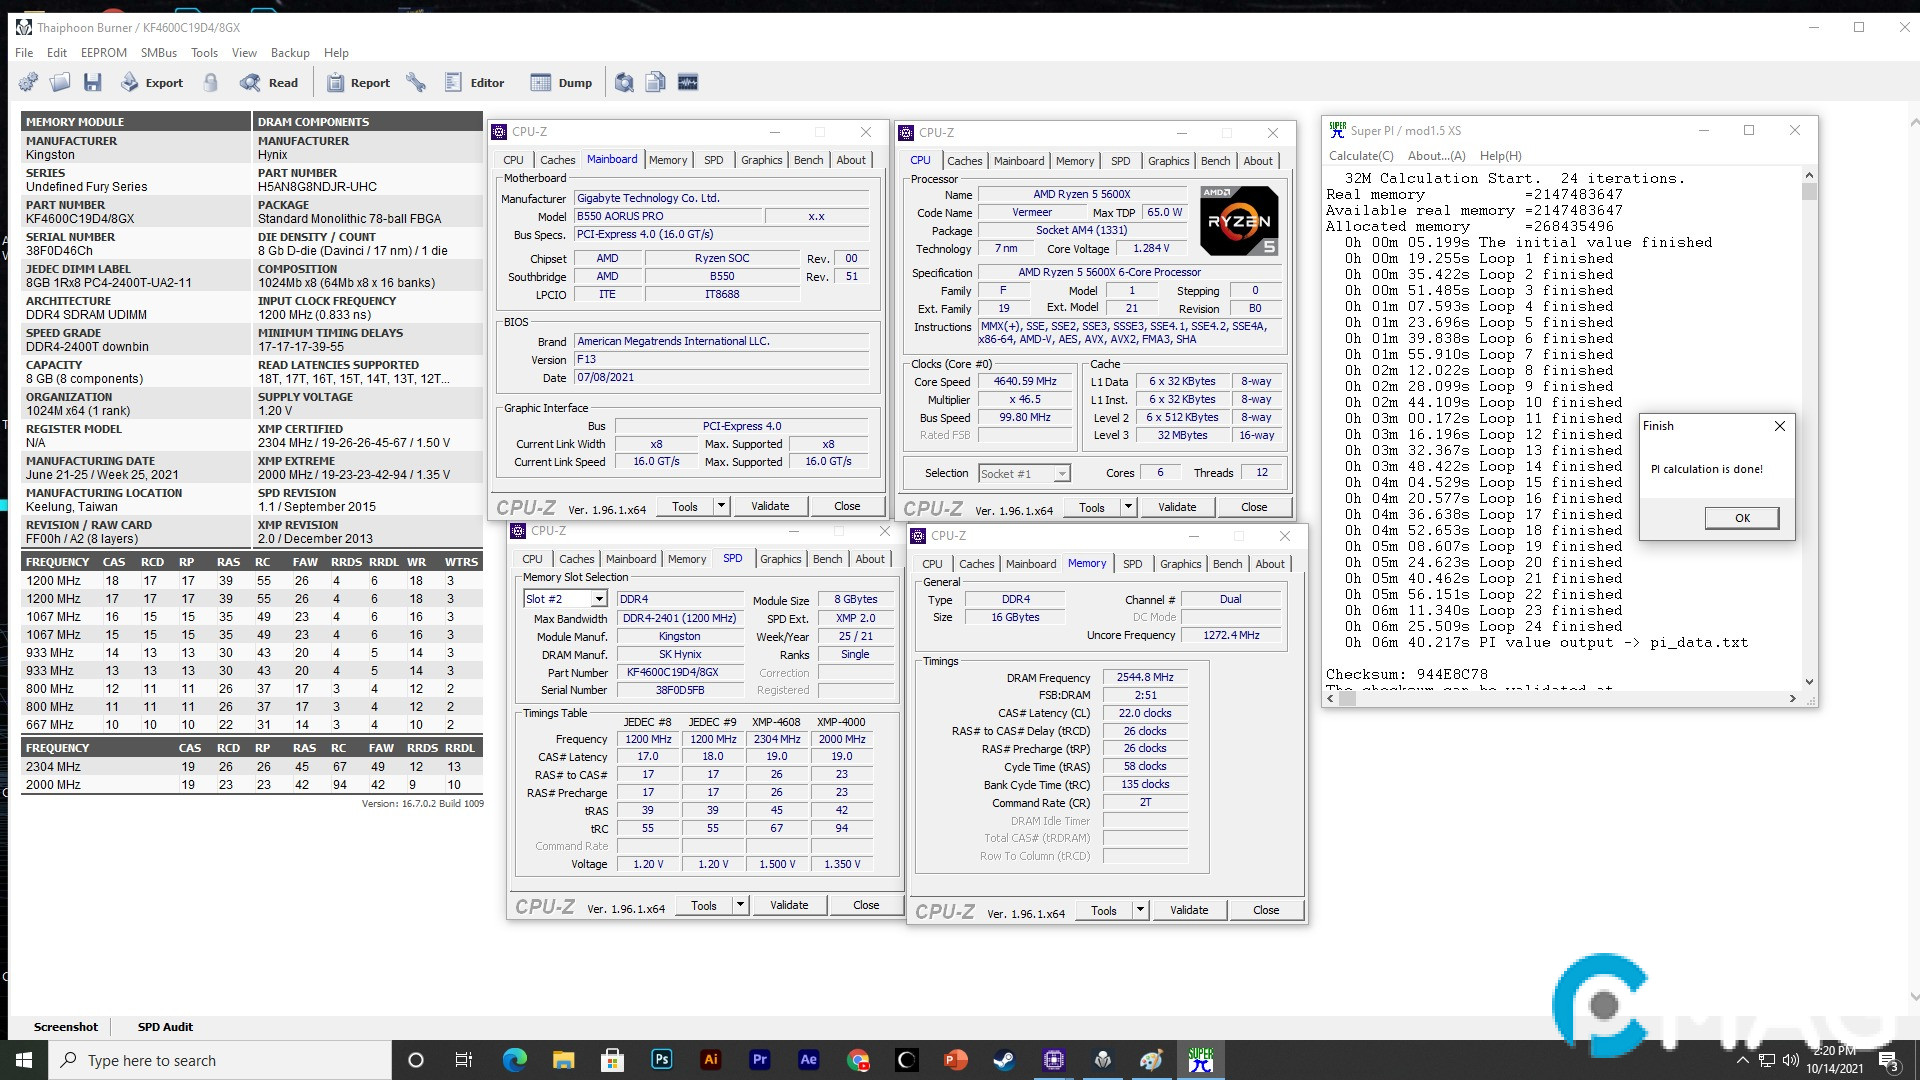Open Tools dropdown arrow in Mainboard CPU-Z
1920x1080 pixels.
tap(721, 506)
